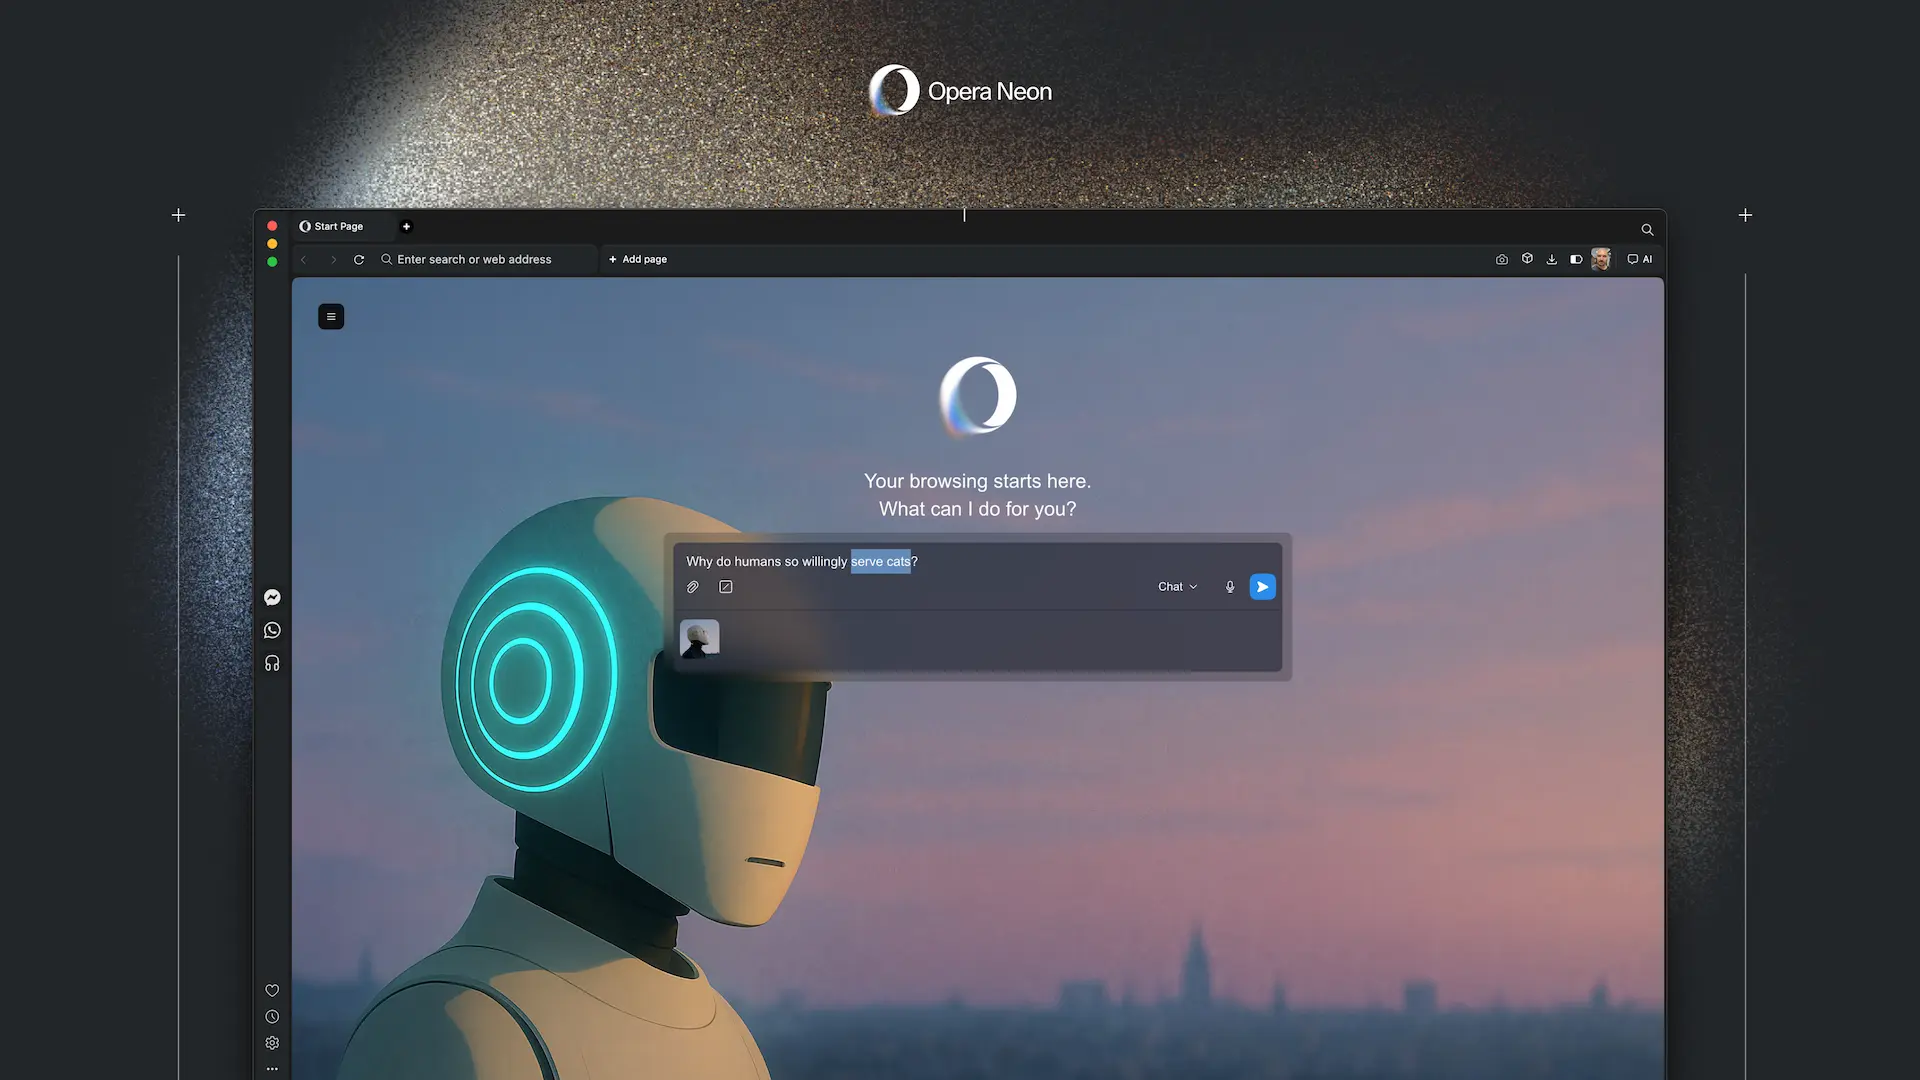Toggle the hamburger menu on the start page
This screenshot has height=1080, width=1920.
pyautogui.click(x=331, y=316)
